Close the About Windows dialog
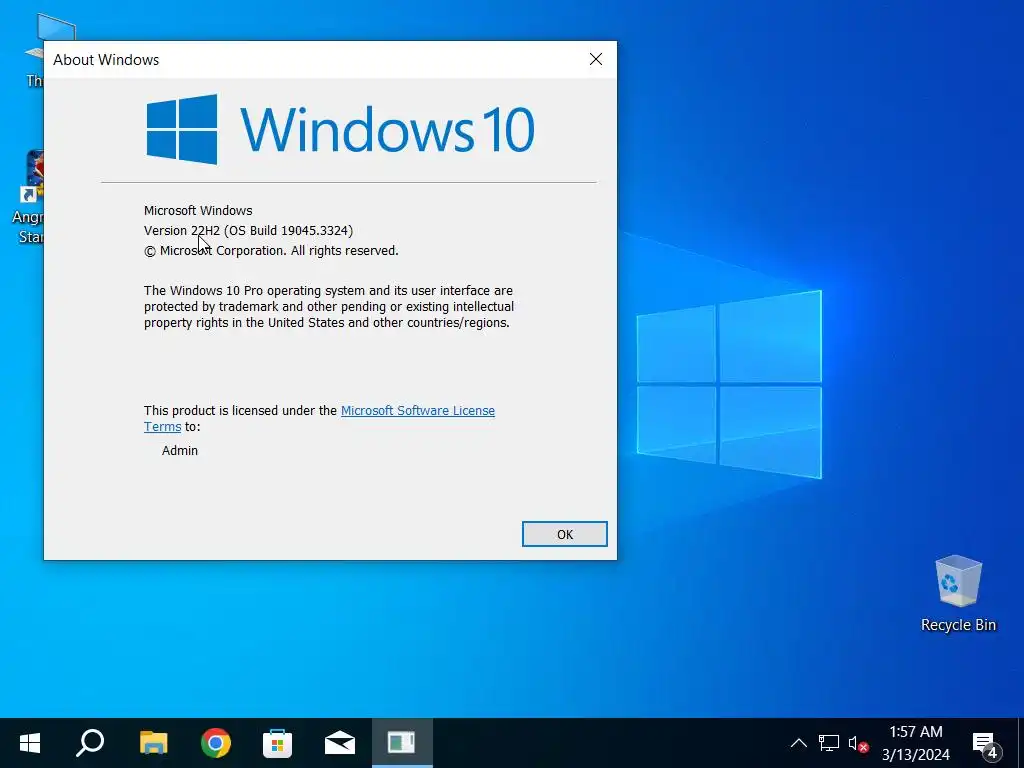The image size is (1024, 768). [x=596, y=59]
